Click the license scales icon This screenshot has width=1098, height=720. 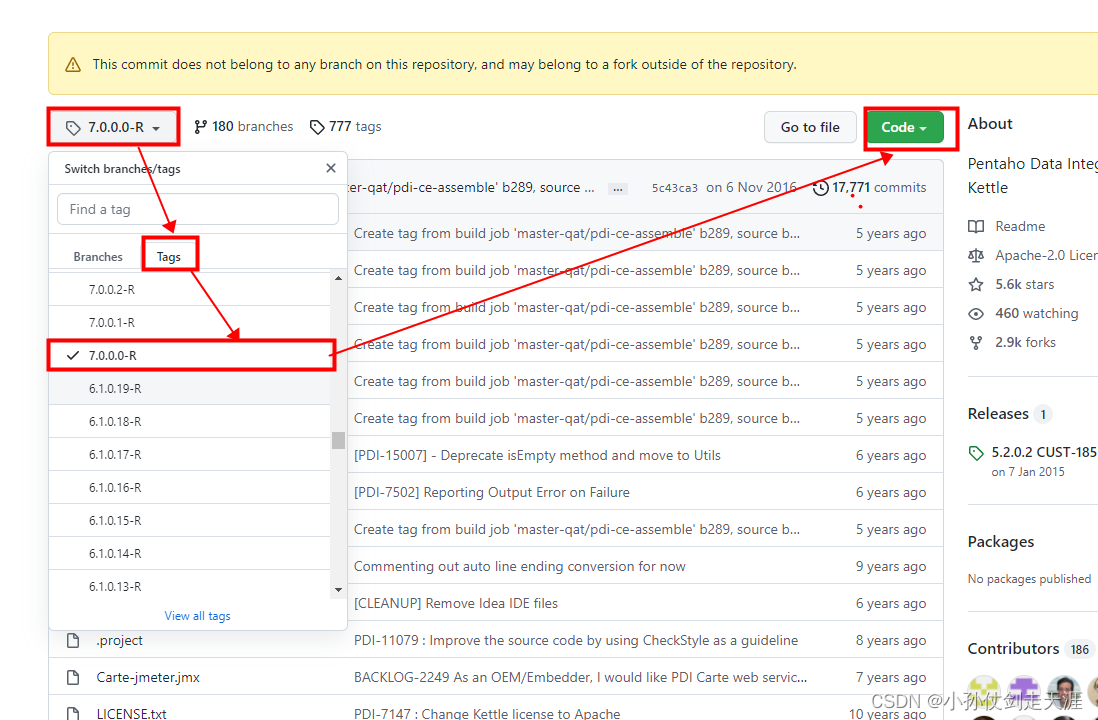(976, 256)
